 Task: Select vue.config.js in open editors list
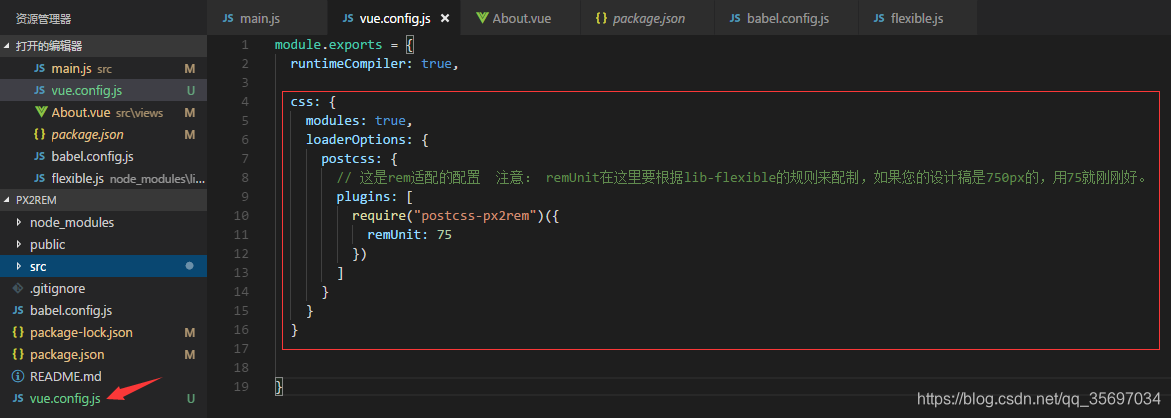[103, 90]
